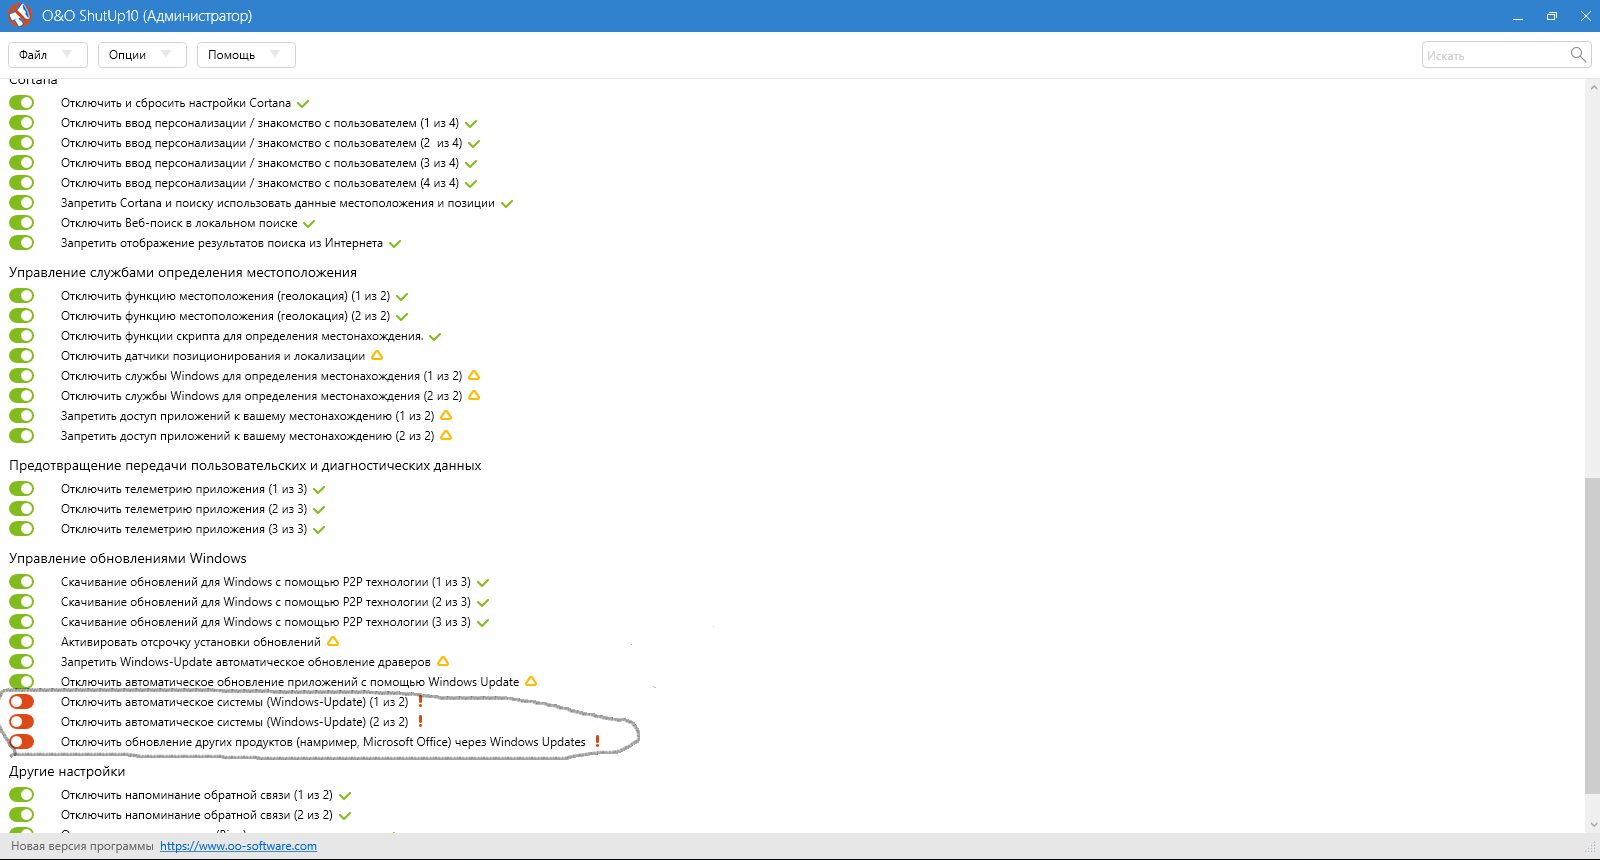Minimize the O&O ShutUp10 window
The width and height of the screenshot is (1600, 860).
coord(1518,16)
